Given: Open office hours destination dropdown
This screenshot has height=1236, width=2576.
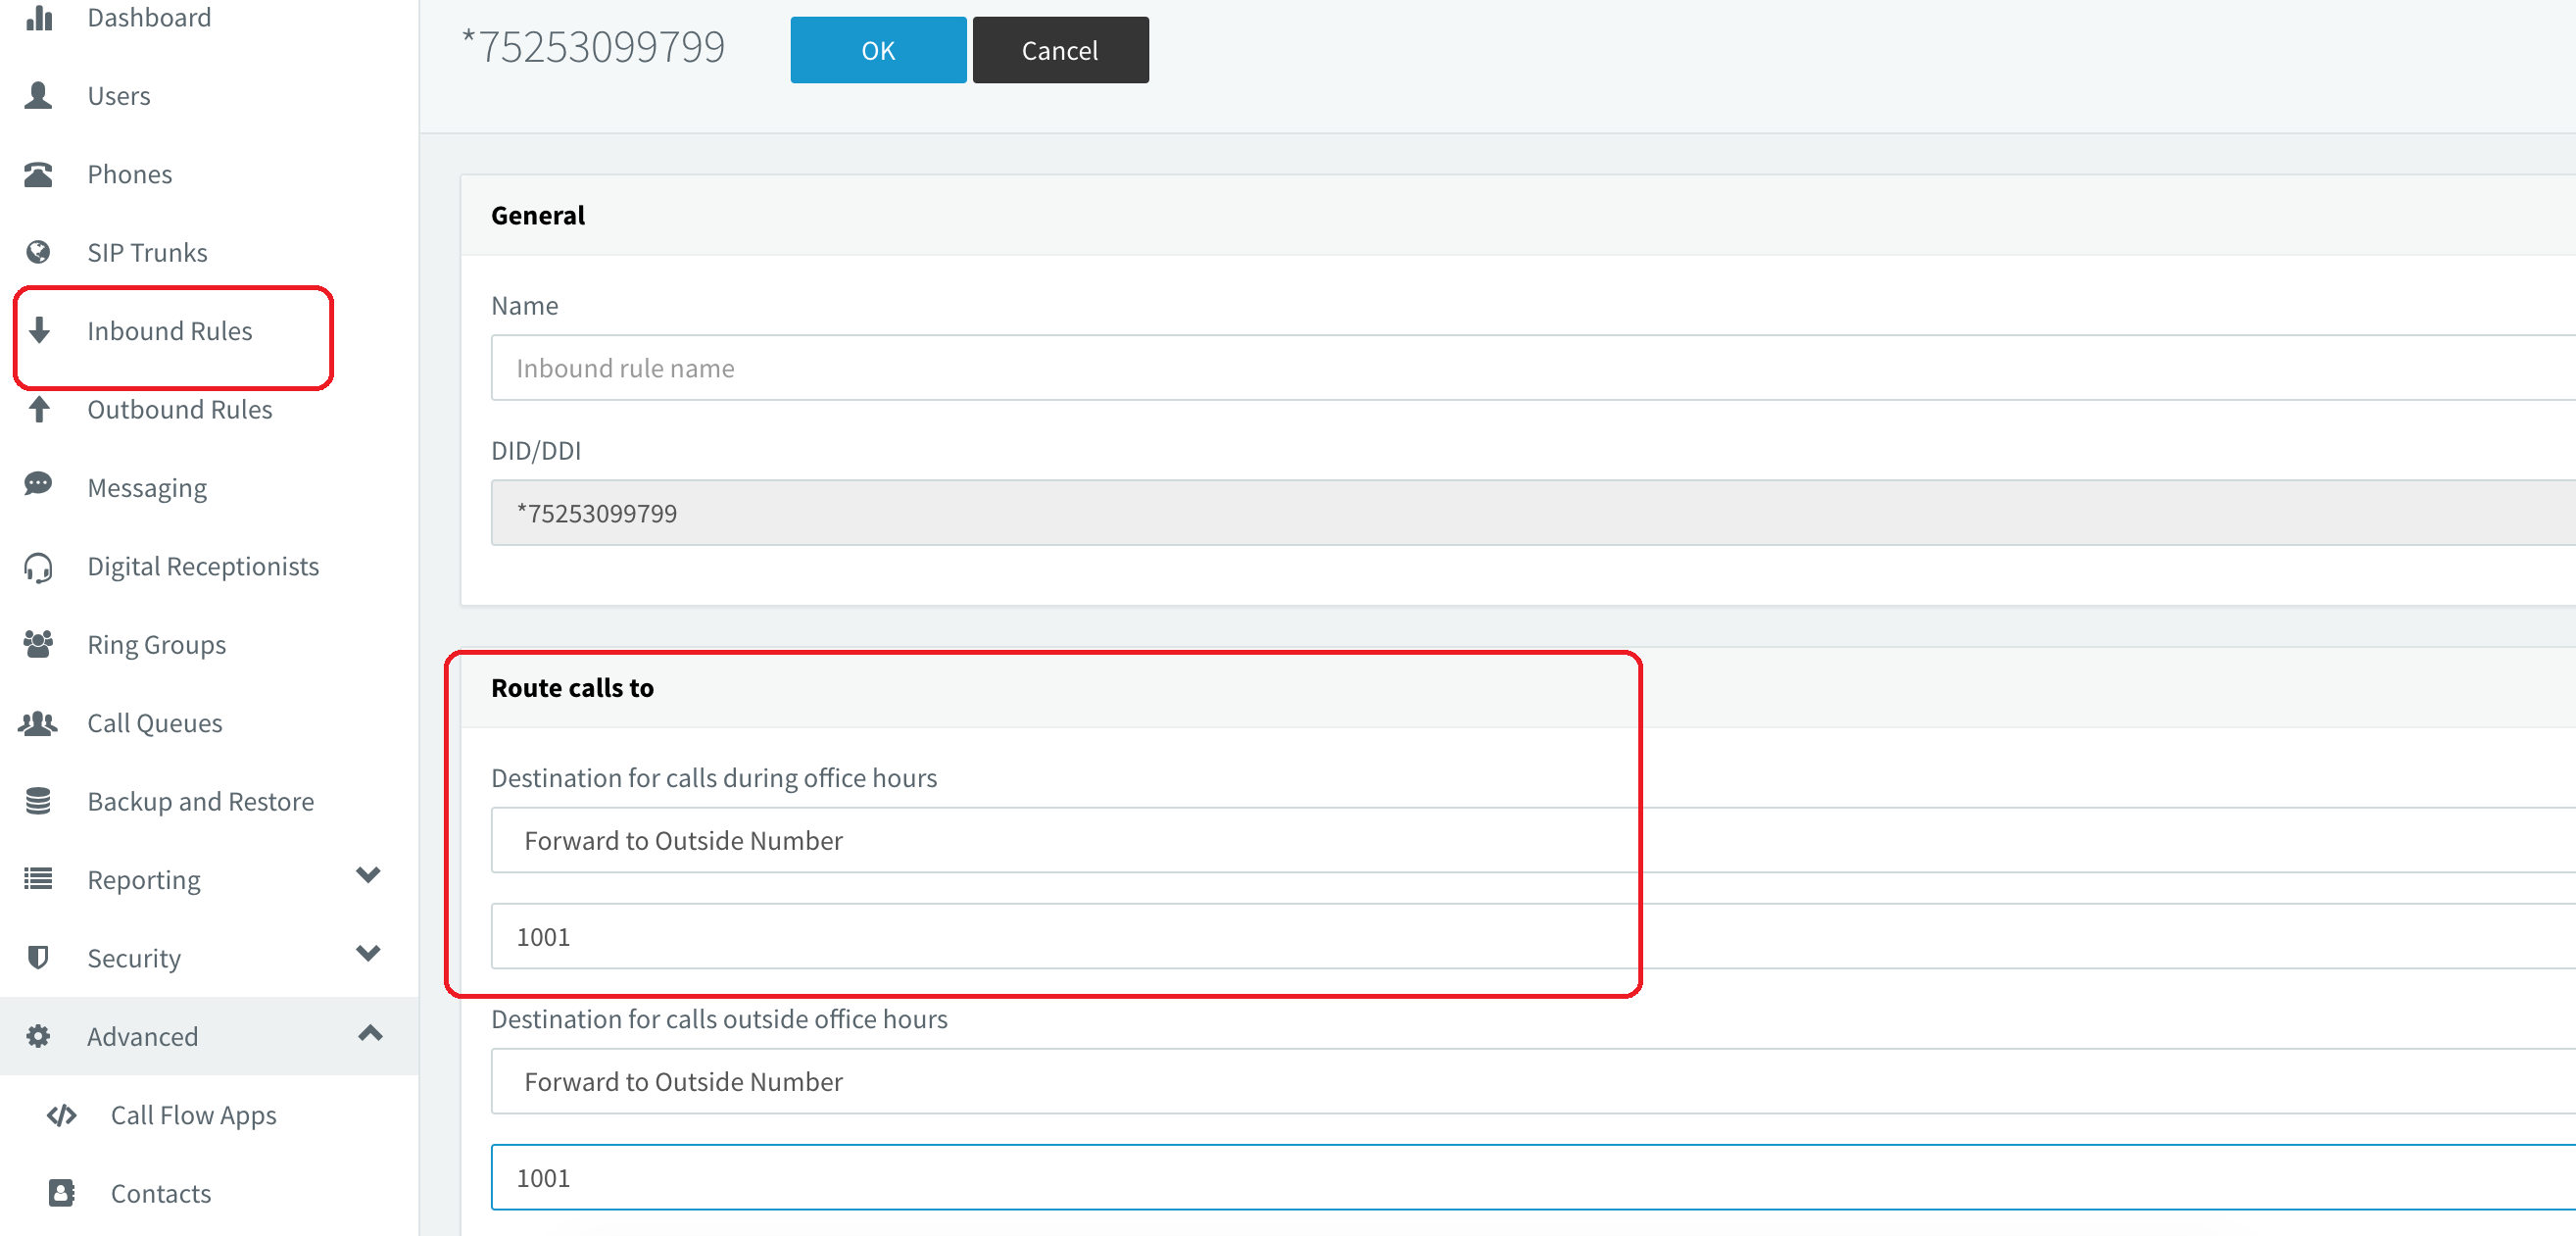Looking at the screenshot, I should pyautogui.click(x=1533, y=840).
